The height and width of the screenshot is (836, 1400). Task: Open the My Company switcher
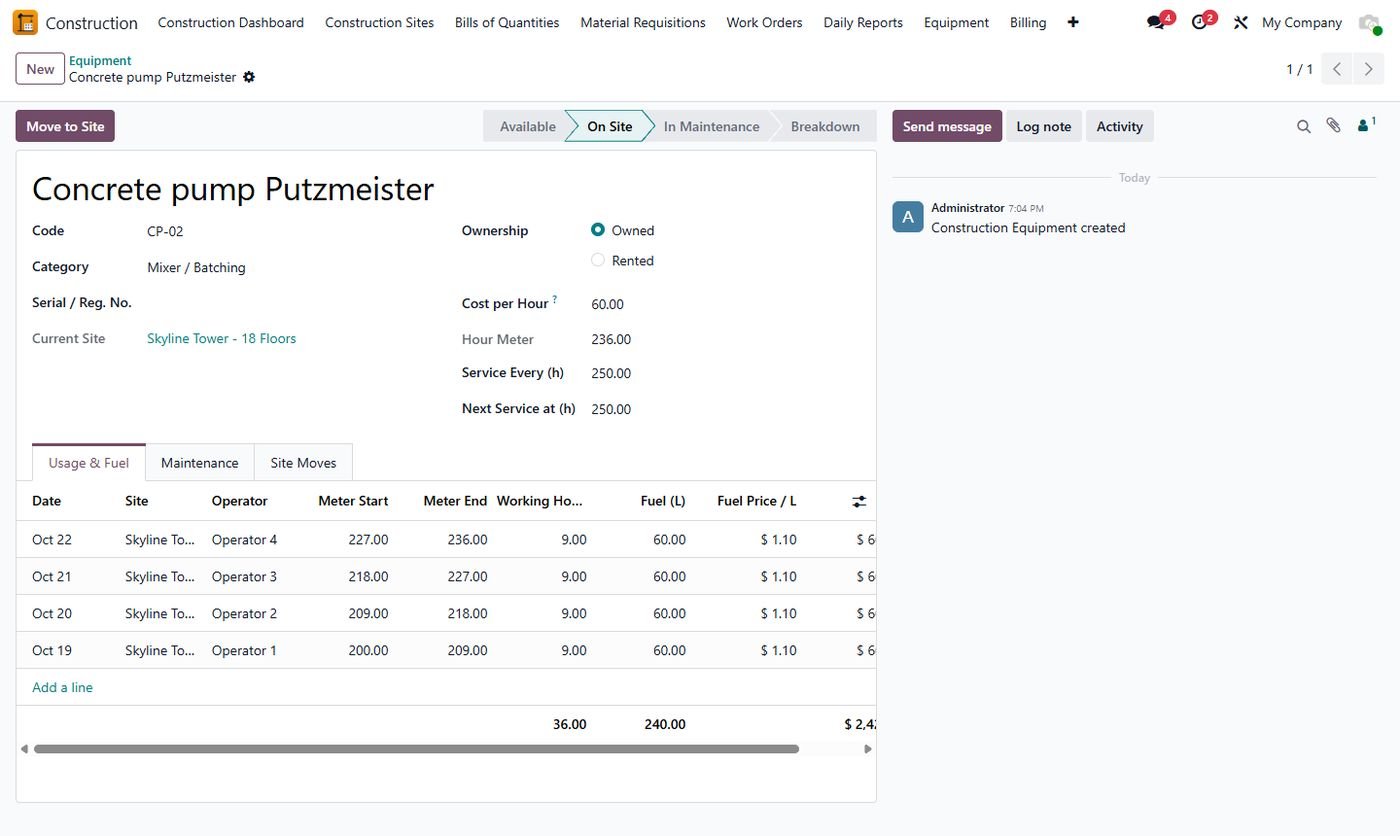(x=1302, y=22)
